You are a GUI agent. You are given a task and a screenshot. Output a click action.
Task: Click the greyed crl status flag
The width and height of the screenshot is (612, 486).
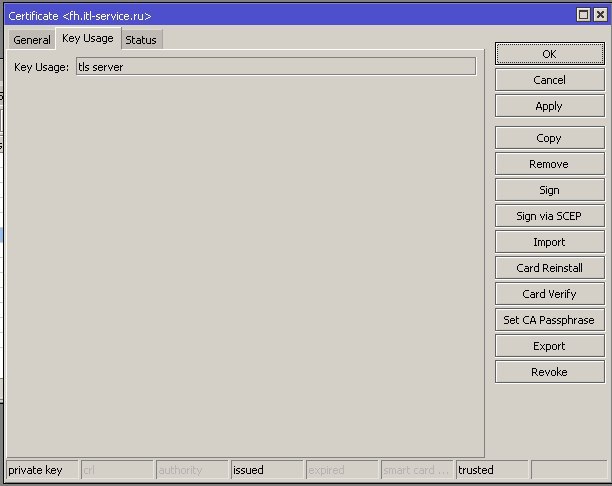coord(117,470)
